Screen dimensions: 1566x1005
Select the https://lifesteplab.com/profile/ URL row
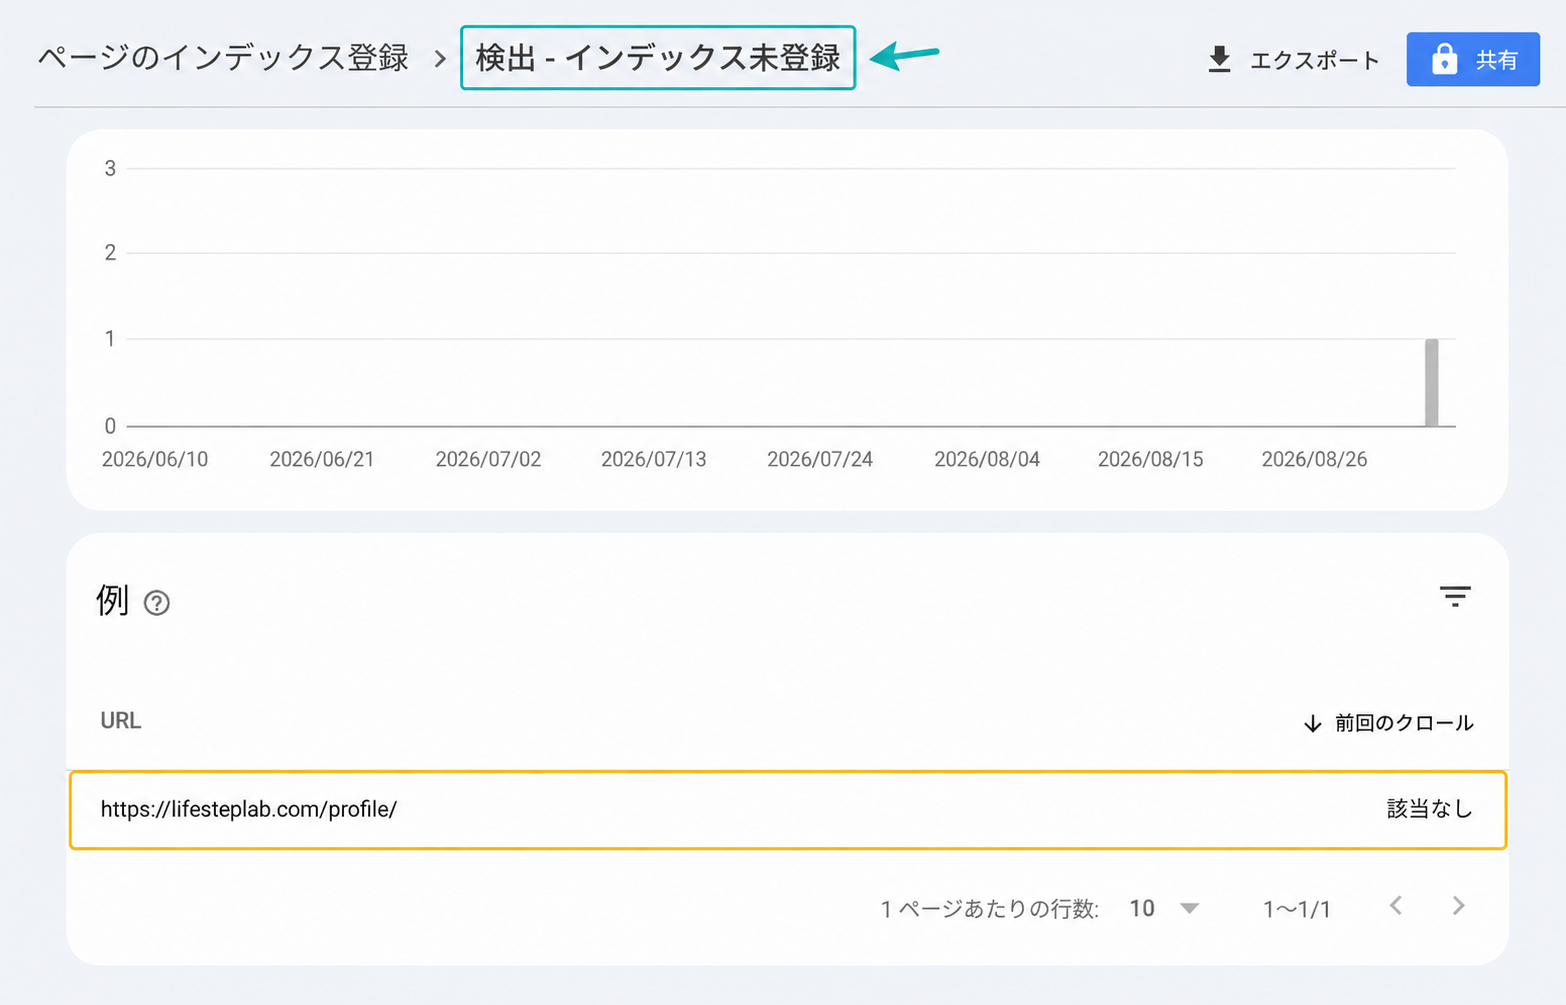788,810
